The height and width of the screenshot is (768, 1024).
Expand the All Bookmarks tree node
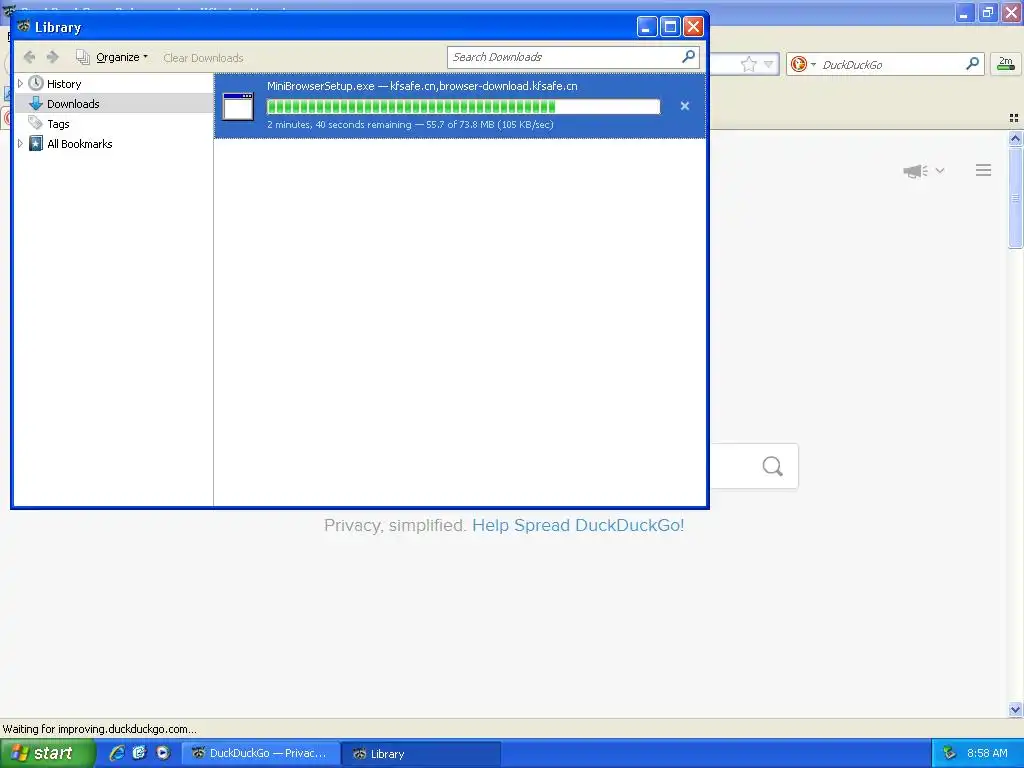click(x=20, y=144)
